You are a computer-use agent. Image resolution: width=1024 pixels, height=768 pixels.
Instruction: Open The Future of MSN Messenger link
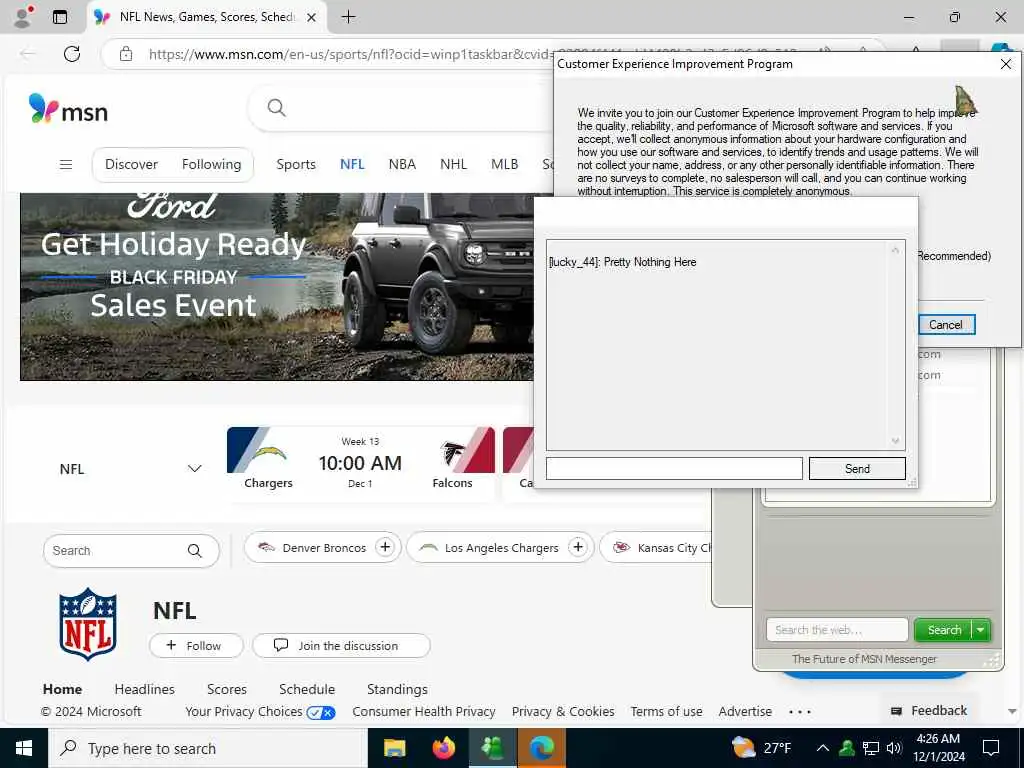[x=864, y=659]
